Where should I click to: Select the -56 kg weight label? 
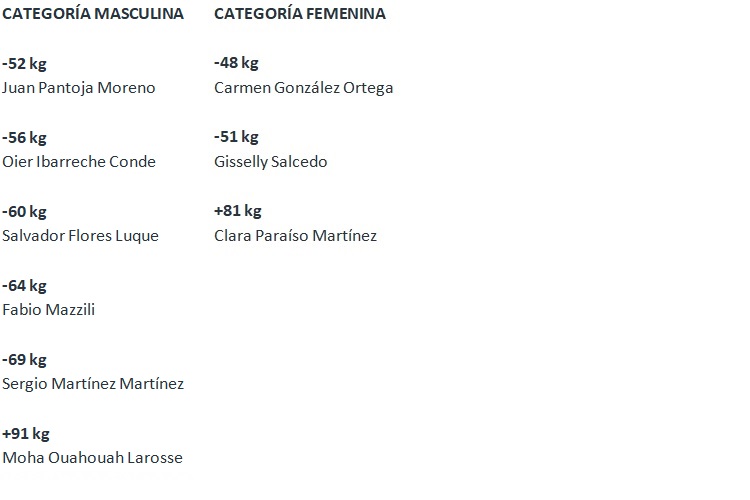click(24, 137)
